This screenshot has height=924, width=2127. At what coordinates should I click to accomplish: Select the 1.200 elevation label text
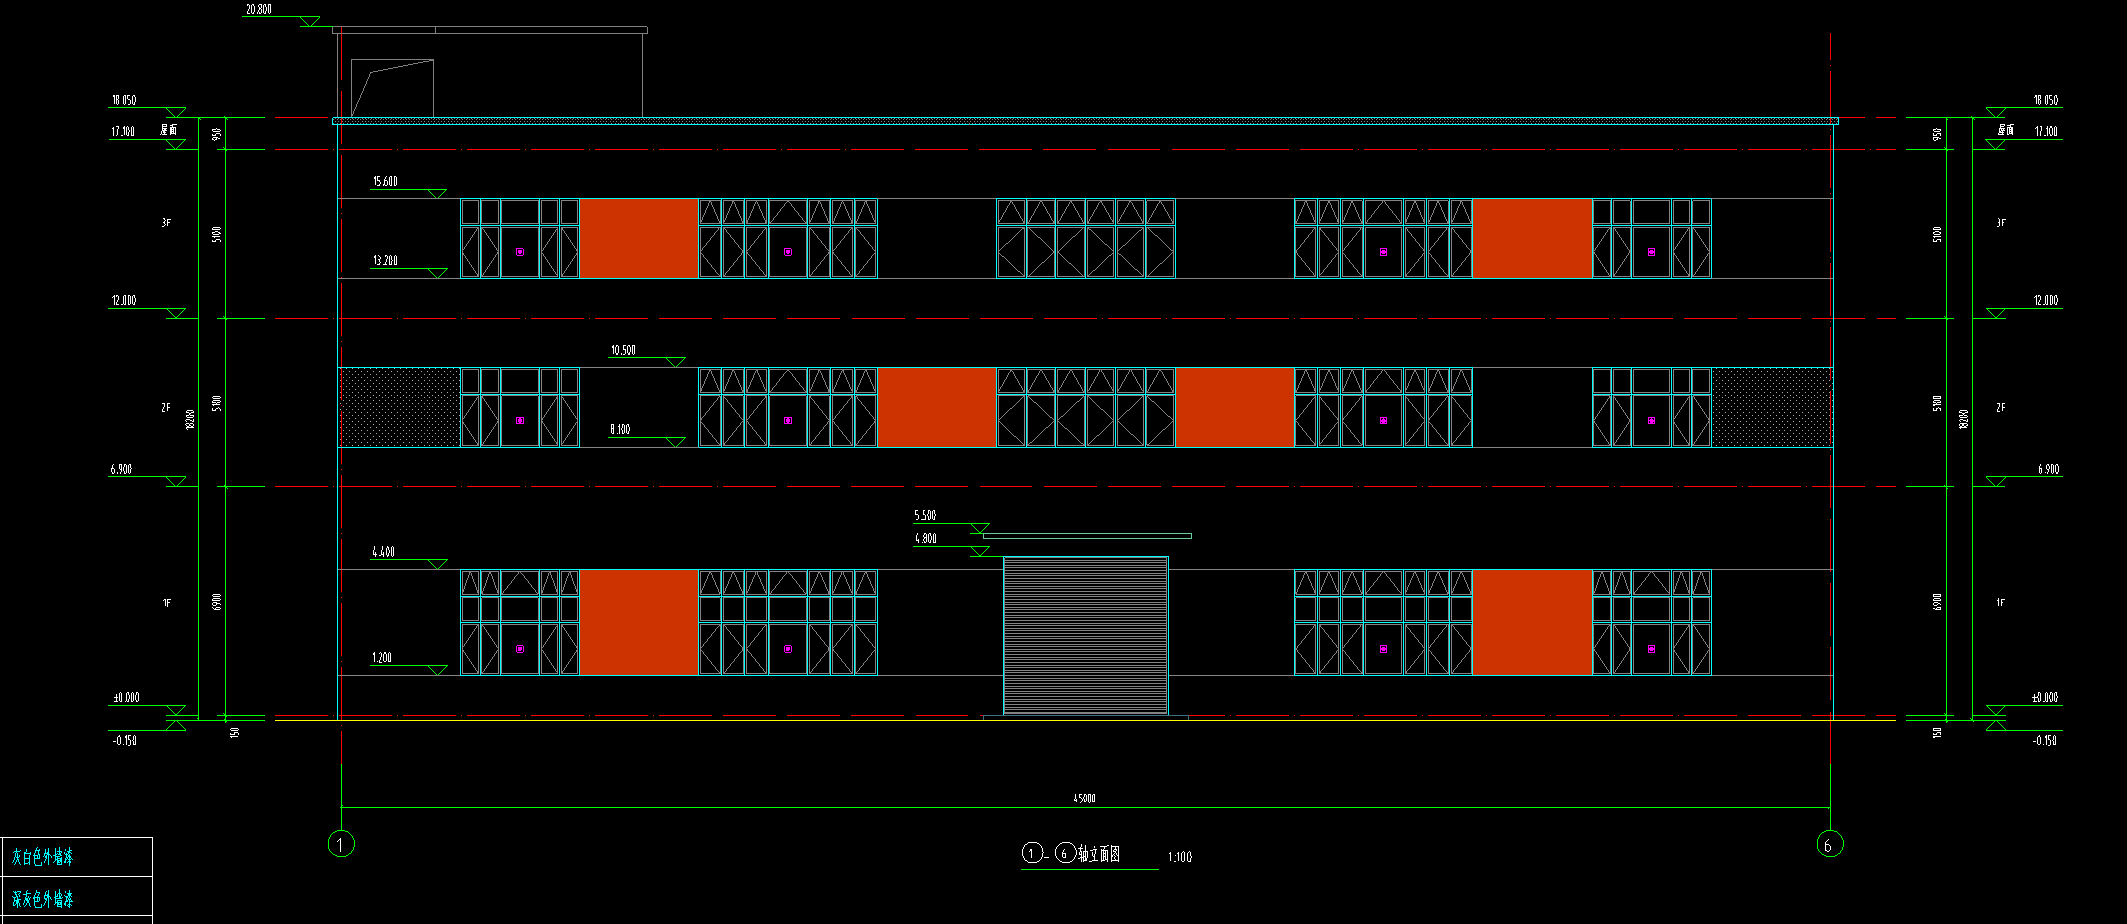(x=382, y=657)
